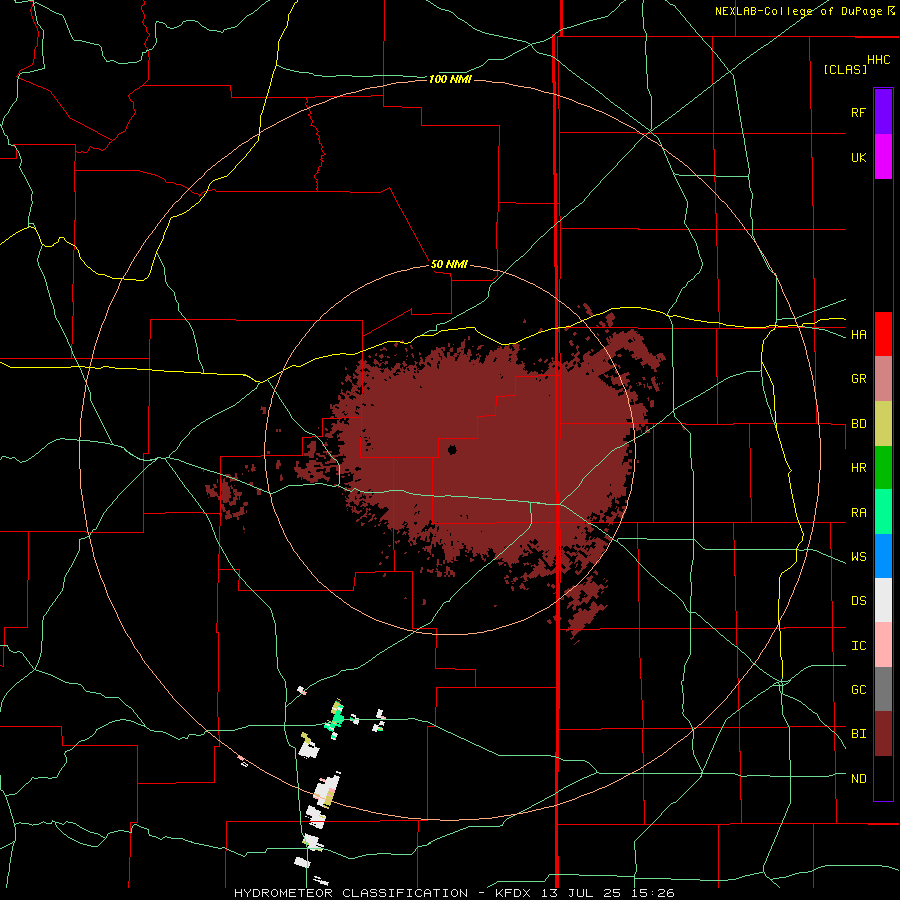Click the gray GC legend swatch
The image size is (900, 900).
(883, 689)
